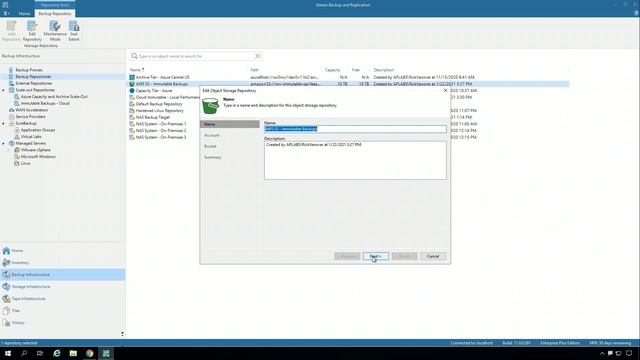Open External Repositories tree node

click(x=33, y=83)
